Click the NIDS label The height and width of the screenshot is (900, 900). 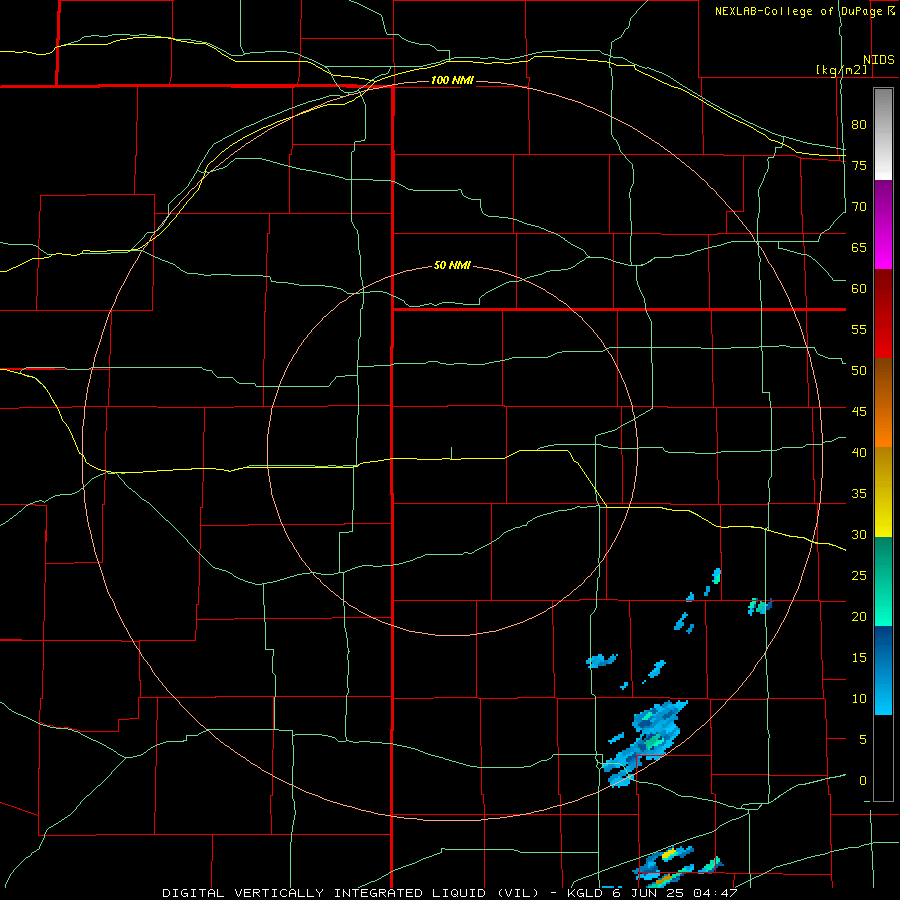[x=879, y=60]
